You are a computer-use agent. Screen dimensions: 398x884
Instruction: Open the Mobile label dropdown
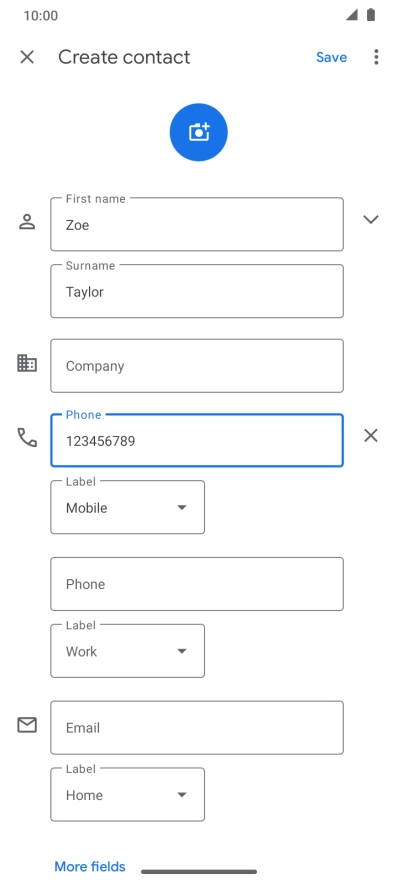(x=127, y=507)
